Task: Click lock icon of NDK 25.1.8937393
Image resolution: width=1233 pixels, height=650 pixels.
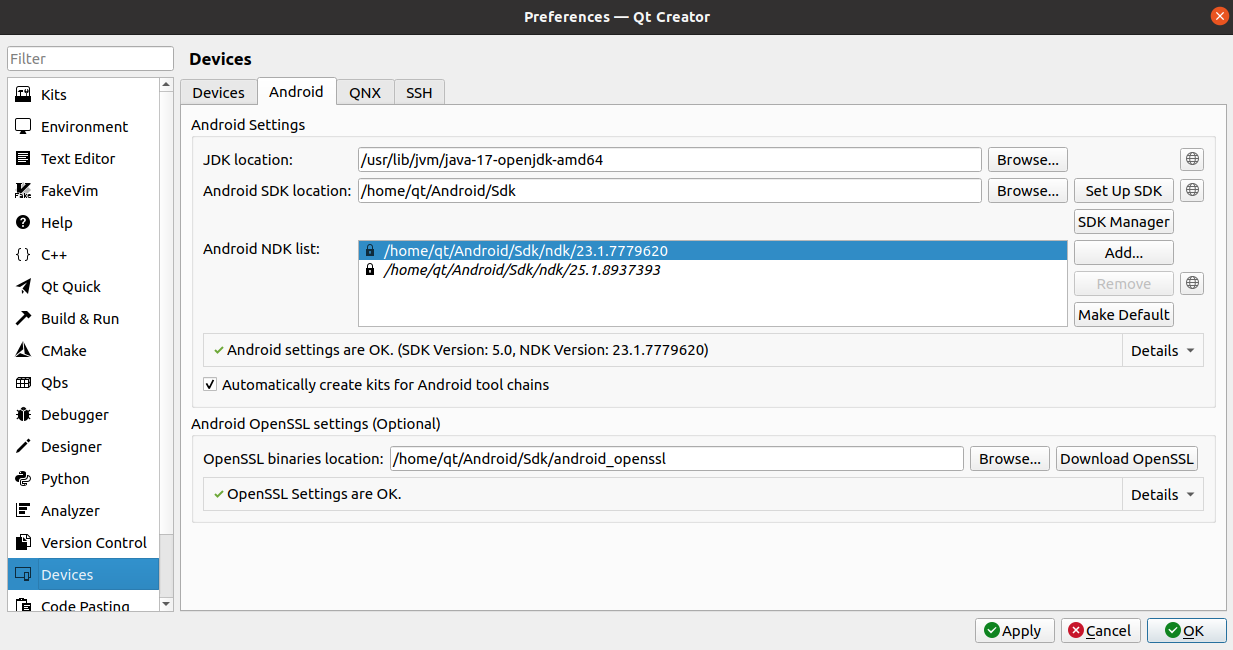Action: (370, 270)
